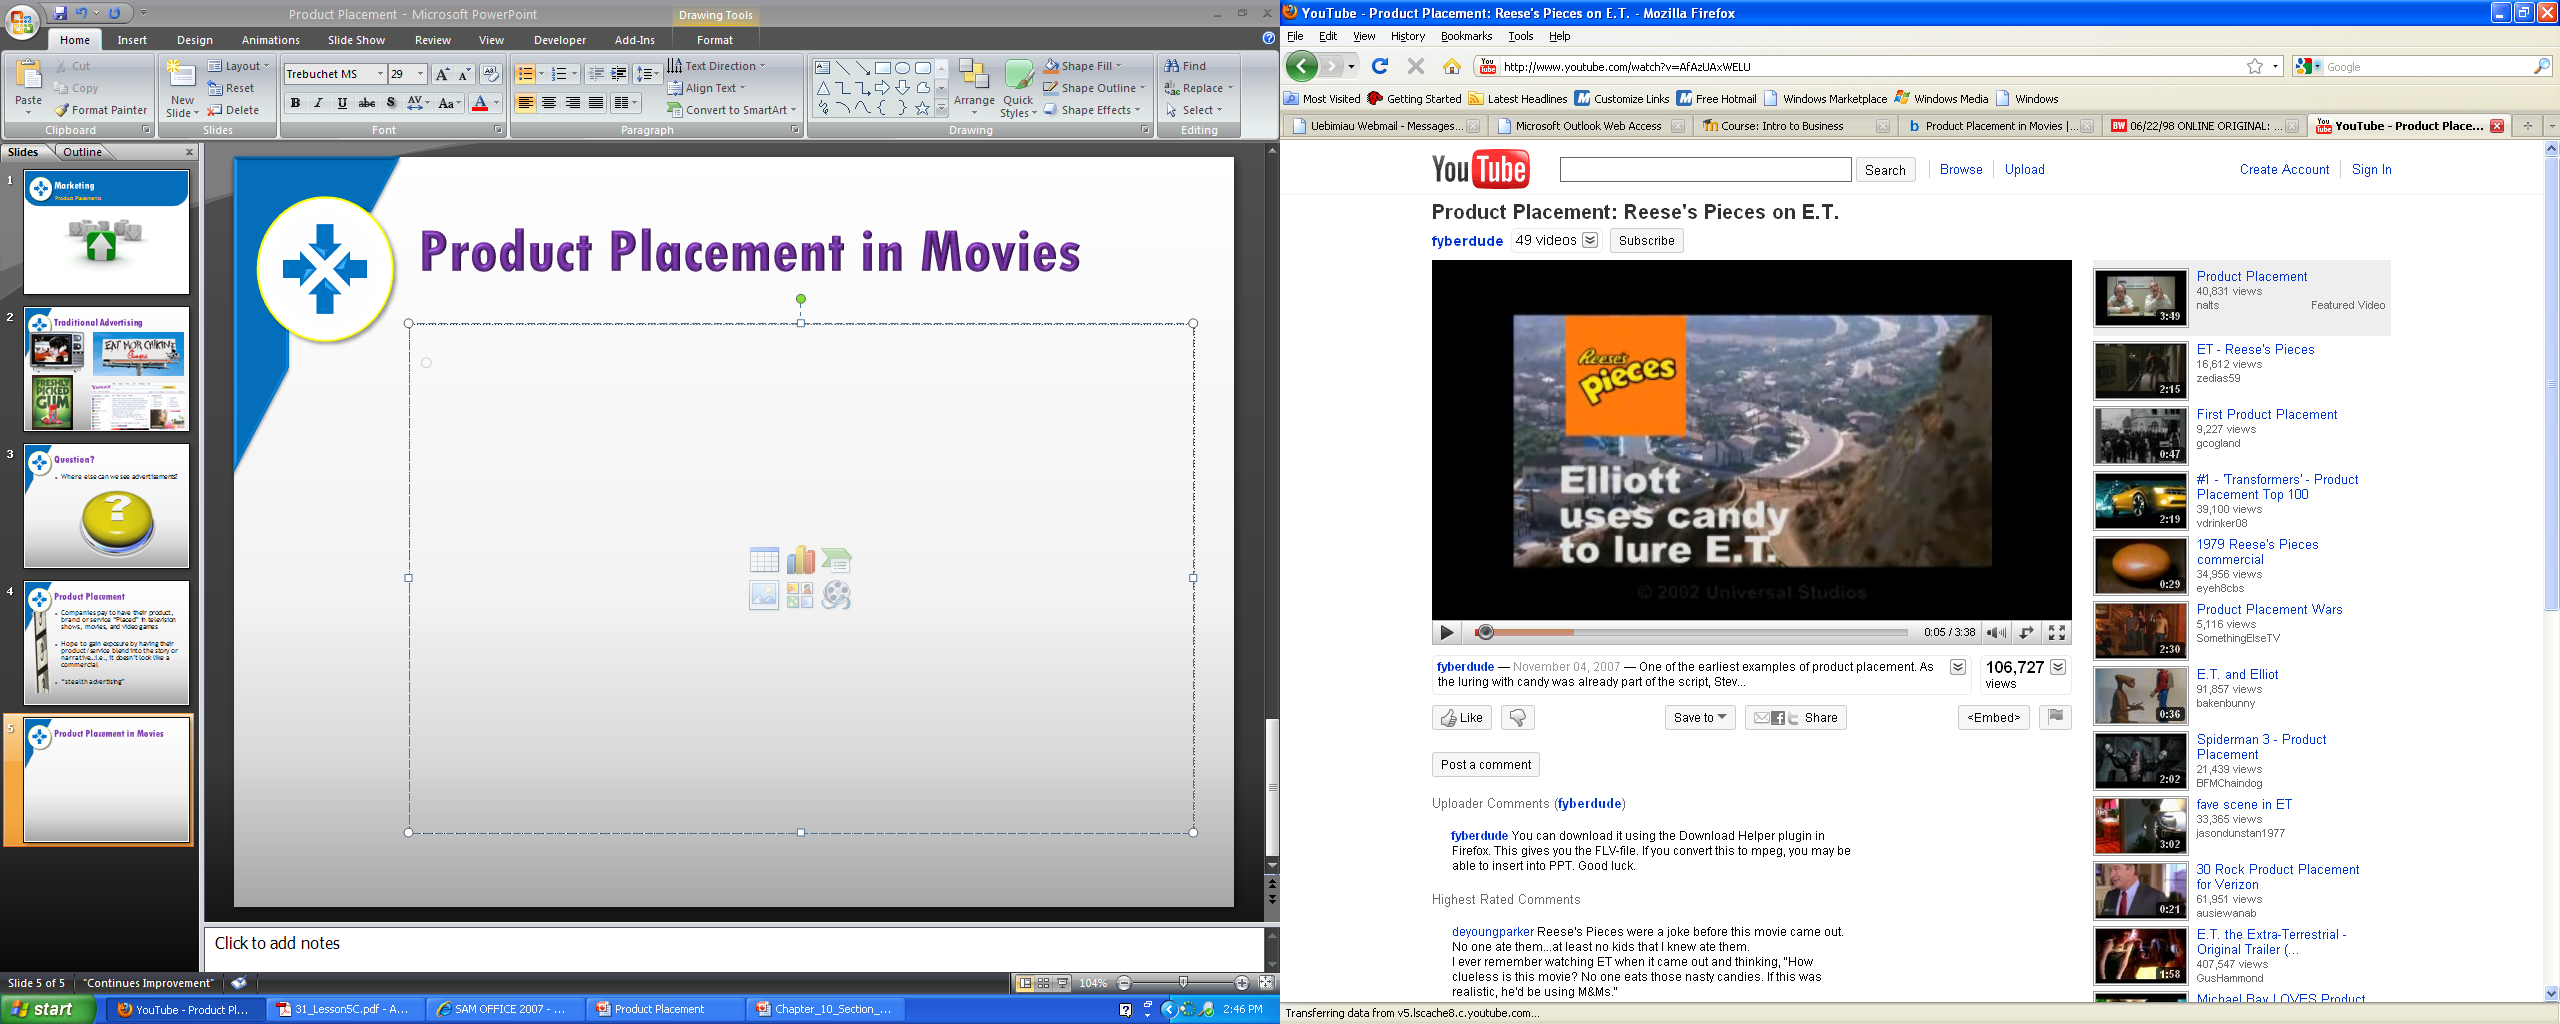The image size is (2560, 1024).
Task: Select the Insert Table icon in the placeholder
Action: coord(765,560)
